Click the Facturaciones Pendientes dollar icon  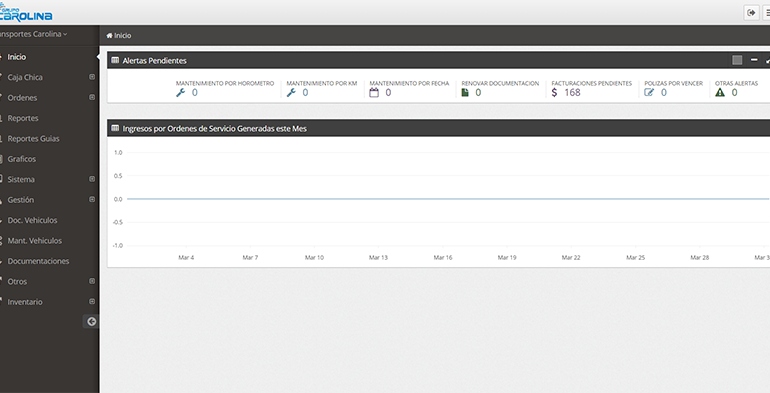tap(554, 92)
